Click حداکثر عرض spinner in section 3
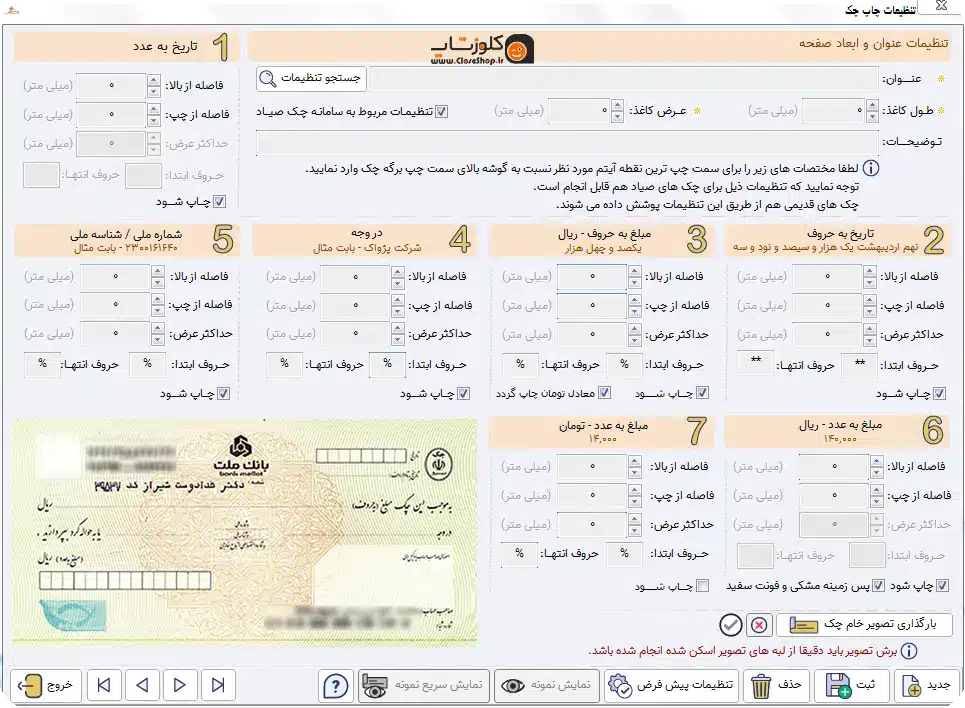Screen dimensions: 965x708 (x=635, y=334)
